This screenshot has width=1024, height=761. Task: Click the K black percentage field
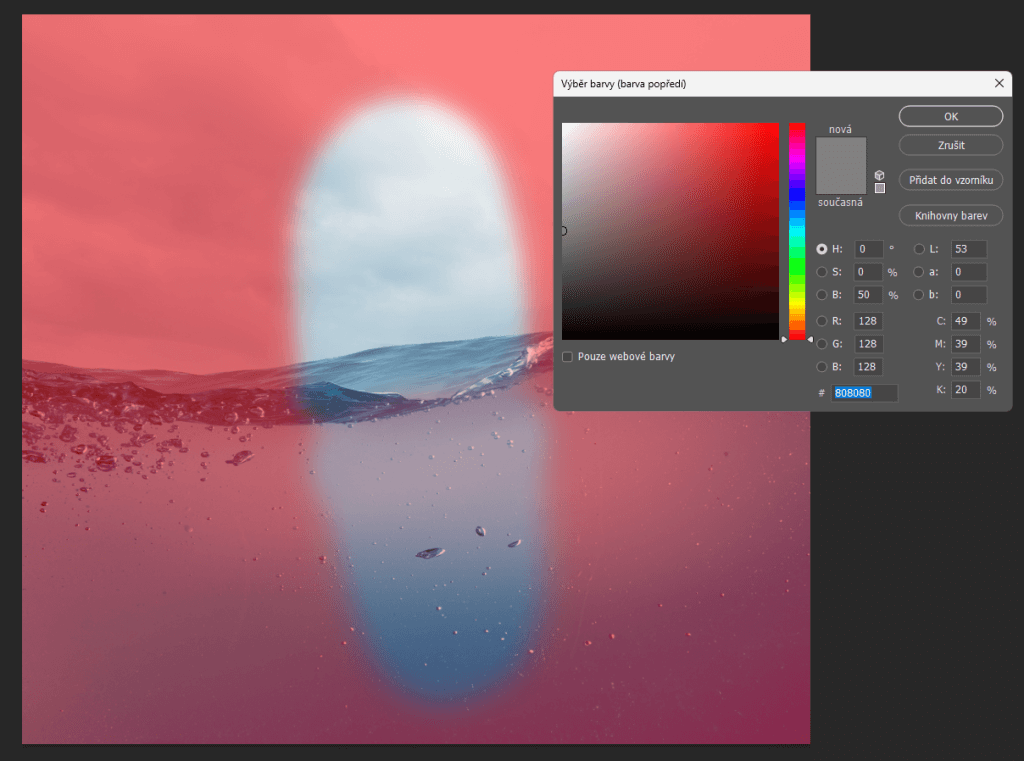[965, 390]
